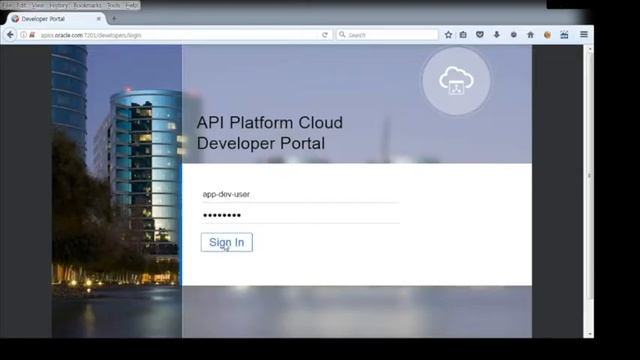
Task: Open the Tools menu
Action: coord(114,5)
